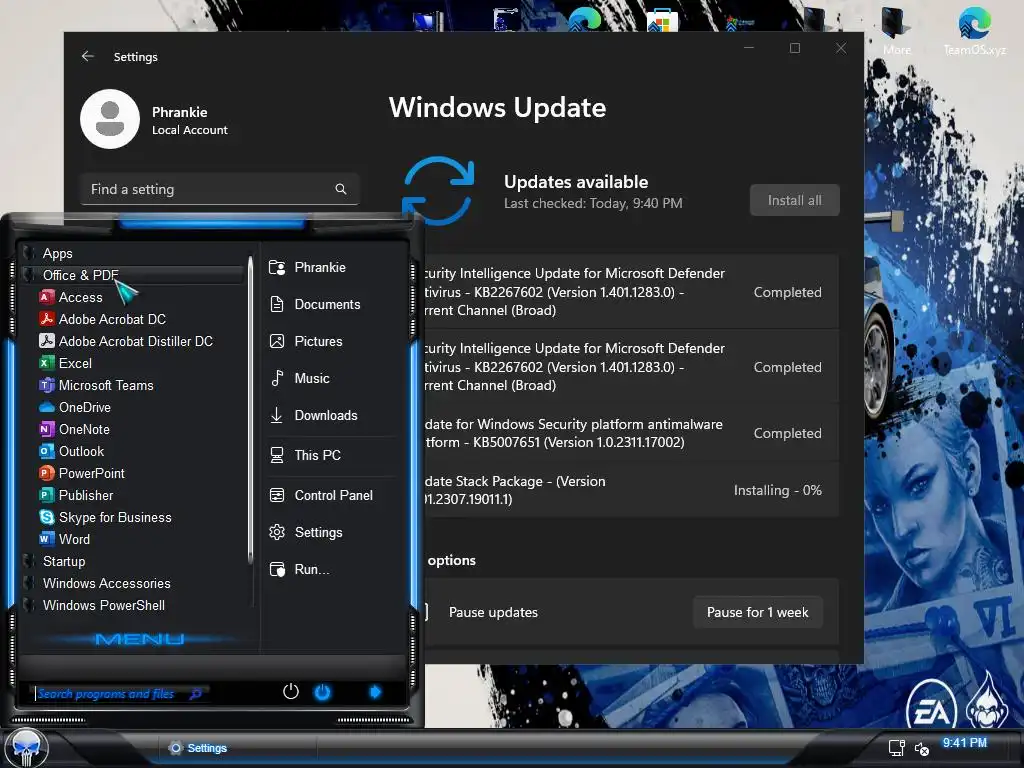Launch Outlook
Image resolution: width=1024 pixels, height=768 pixels.
tap(72, 451)
